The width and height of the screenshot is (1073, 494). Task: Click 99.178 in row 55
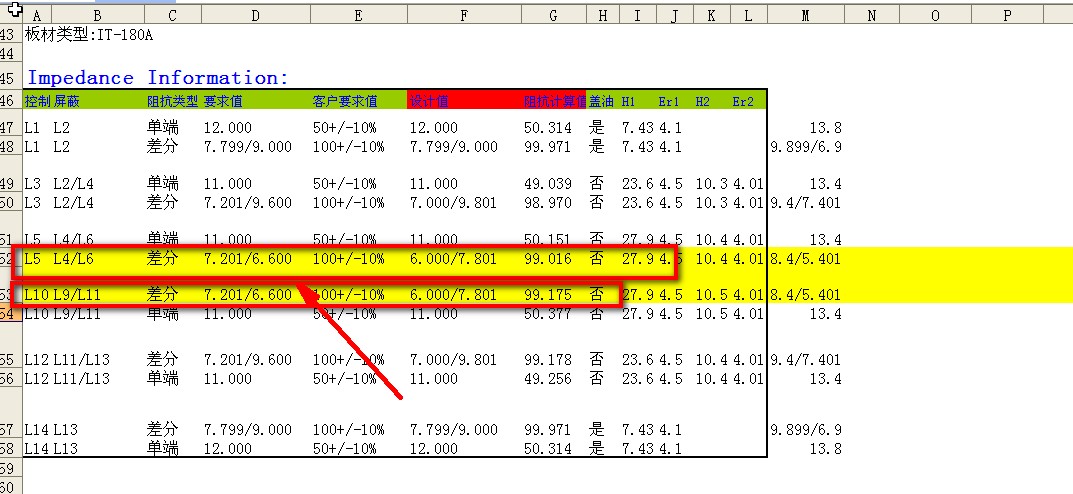[547, 360]
